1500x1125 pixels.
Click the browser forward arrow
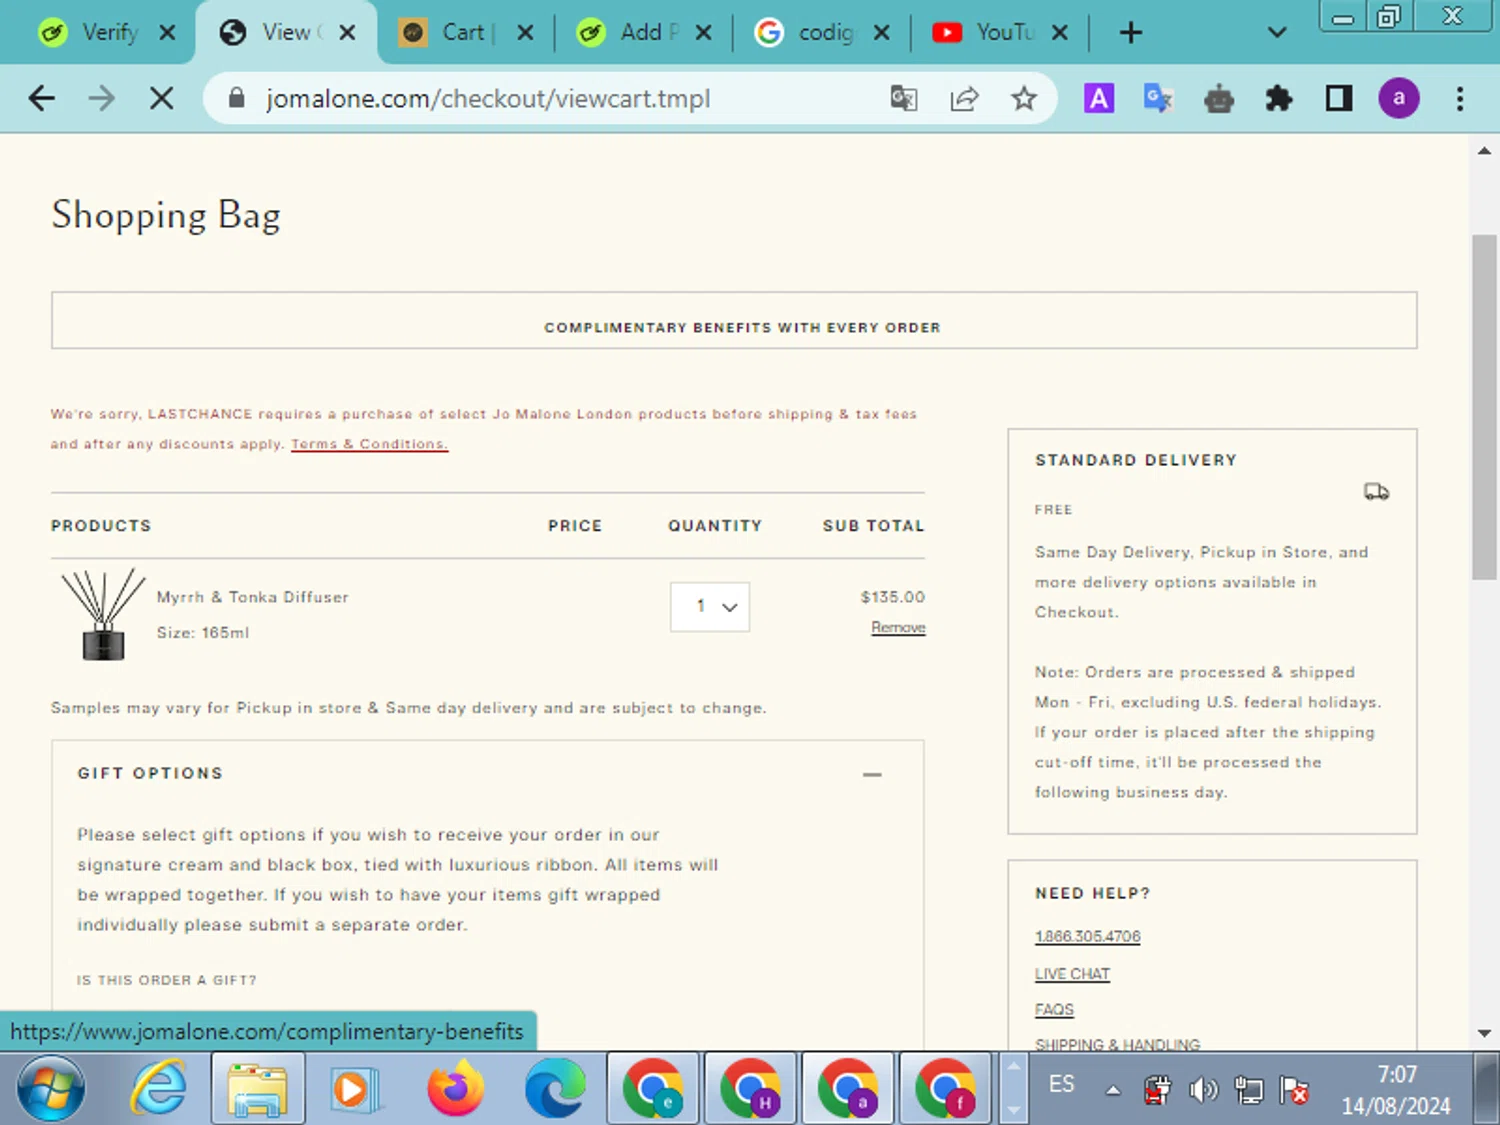tap(101, 98)
